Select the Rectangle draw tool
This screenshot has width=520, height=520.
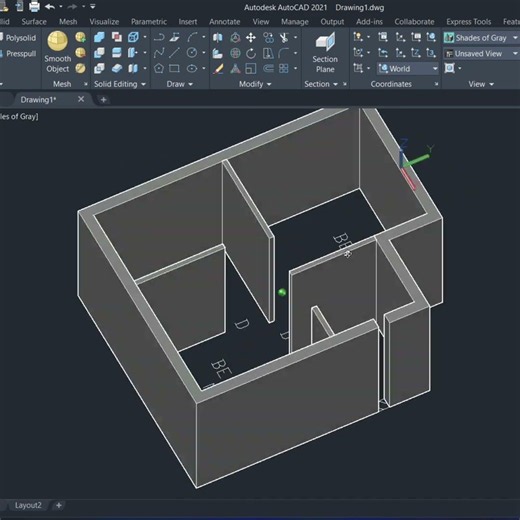[174, 68]
